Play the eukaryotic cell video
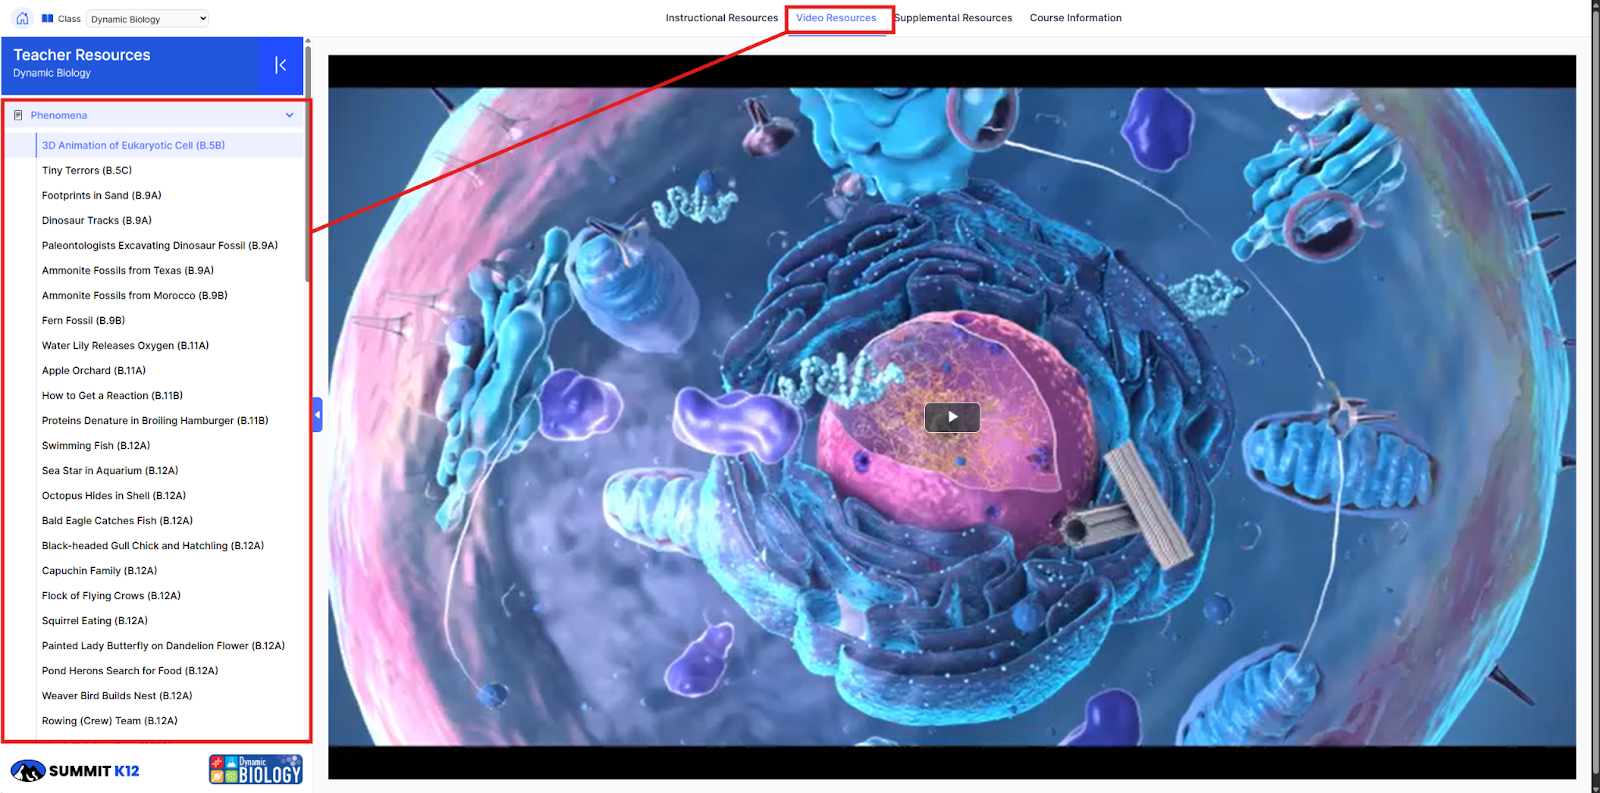The image size is (1600, 793). pos(952,417)
